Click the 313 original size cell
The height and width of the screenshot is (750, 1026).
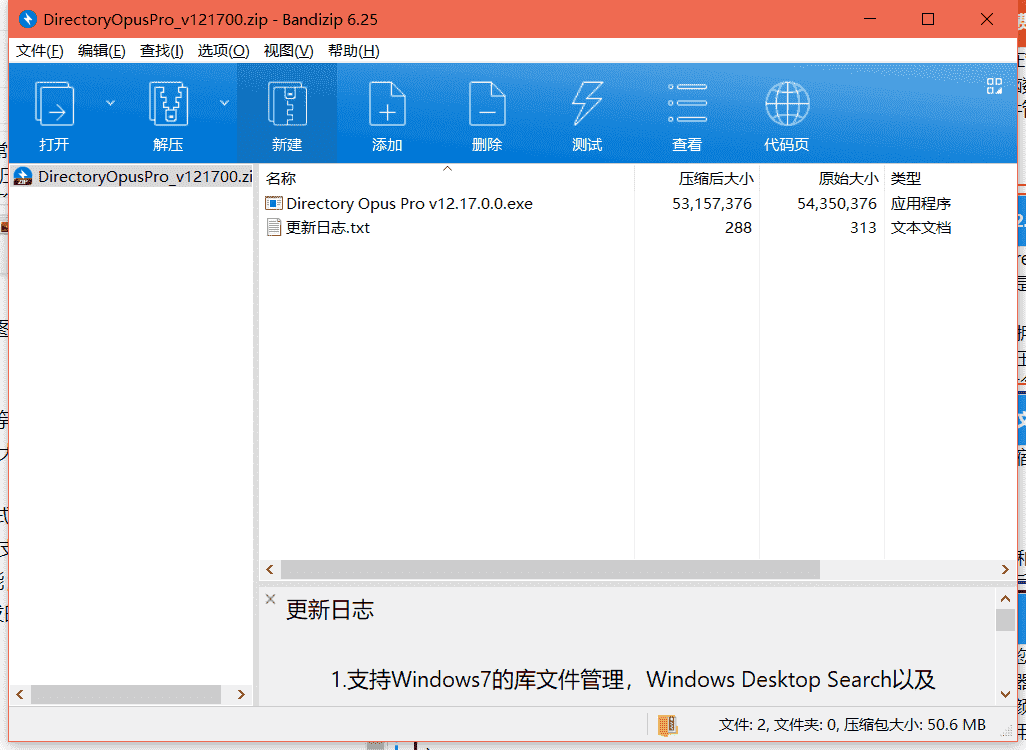(x=863, y=228)
